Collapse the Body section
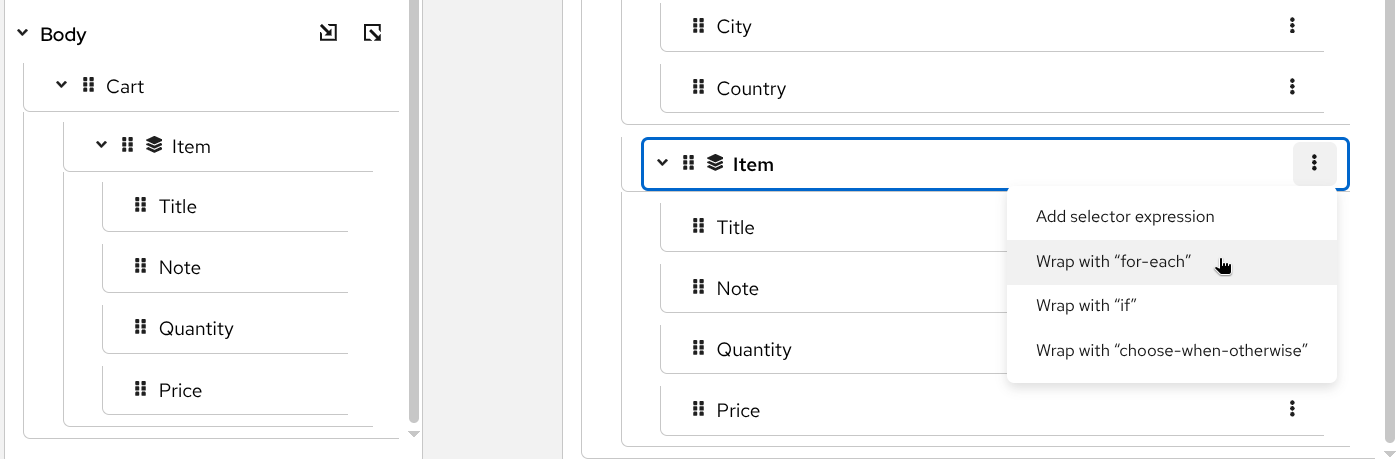The image size is (1397, 459). click(x=22, y=34)
